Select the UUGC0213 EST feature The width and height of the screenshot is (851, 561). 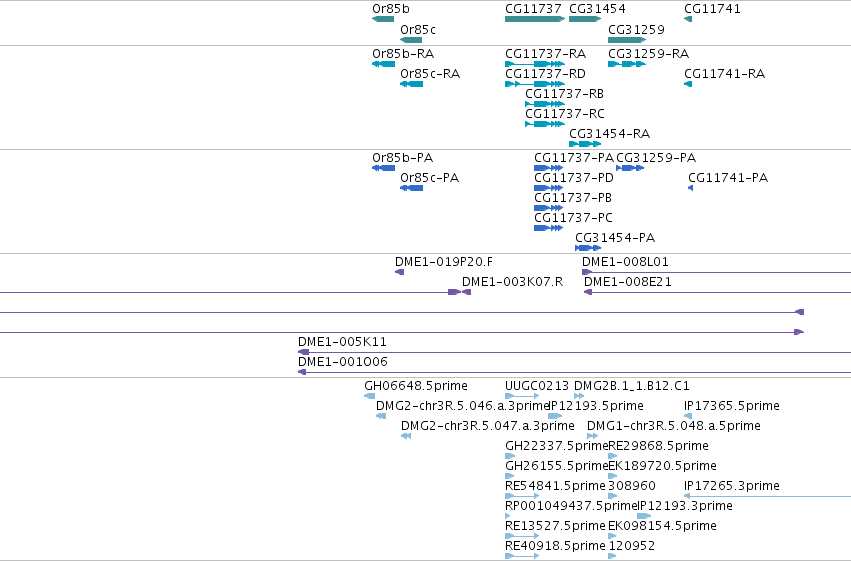click(522, 396)
